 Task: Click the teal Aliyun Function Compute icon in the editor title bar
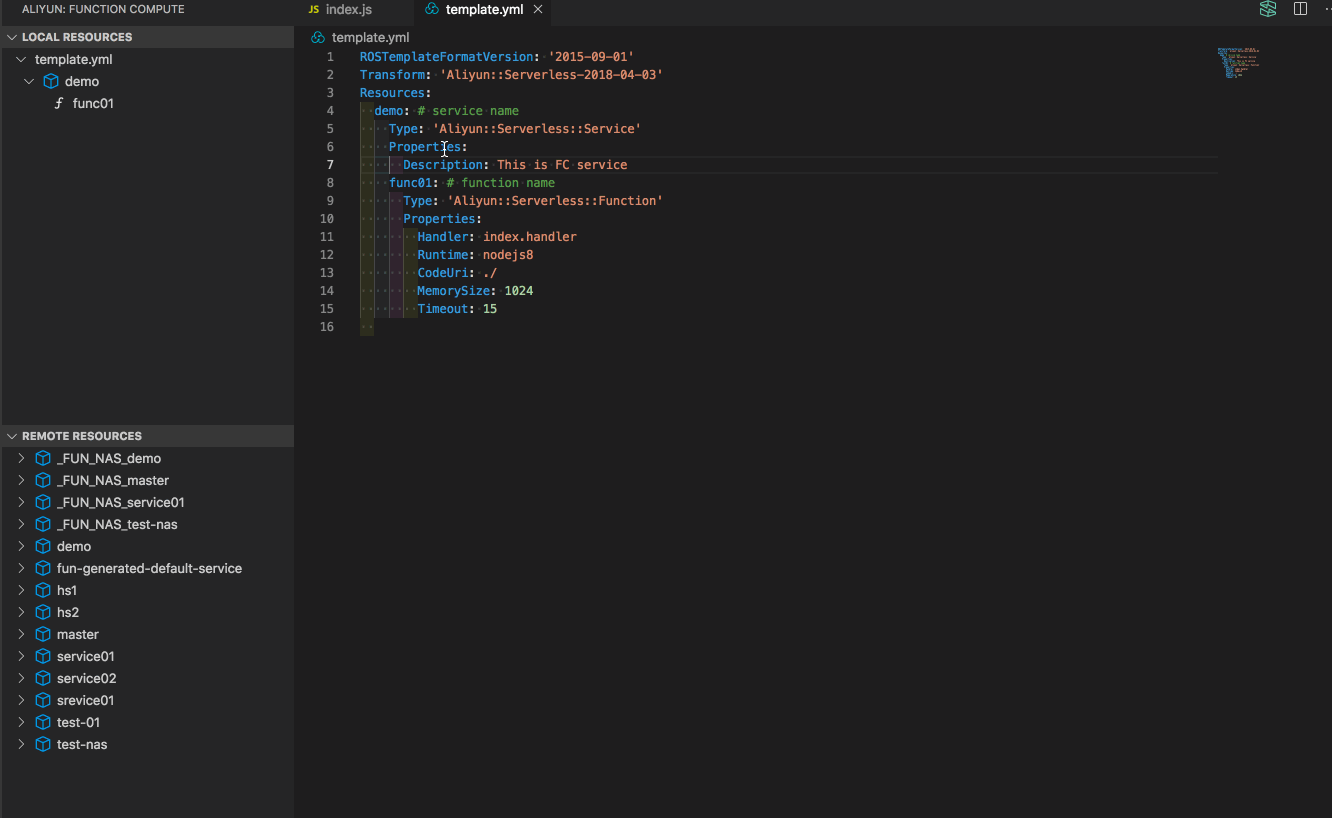pos(1268,9)
